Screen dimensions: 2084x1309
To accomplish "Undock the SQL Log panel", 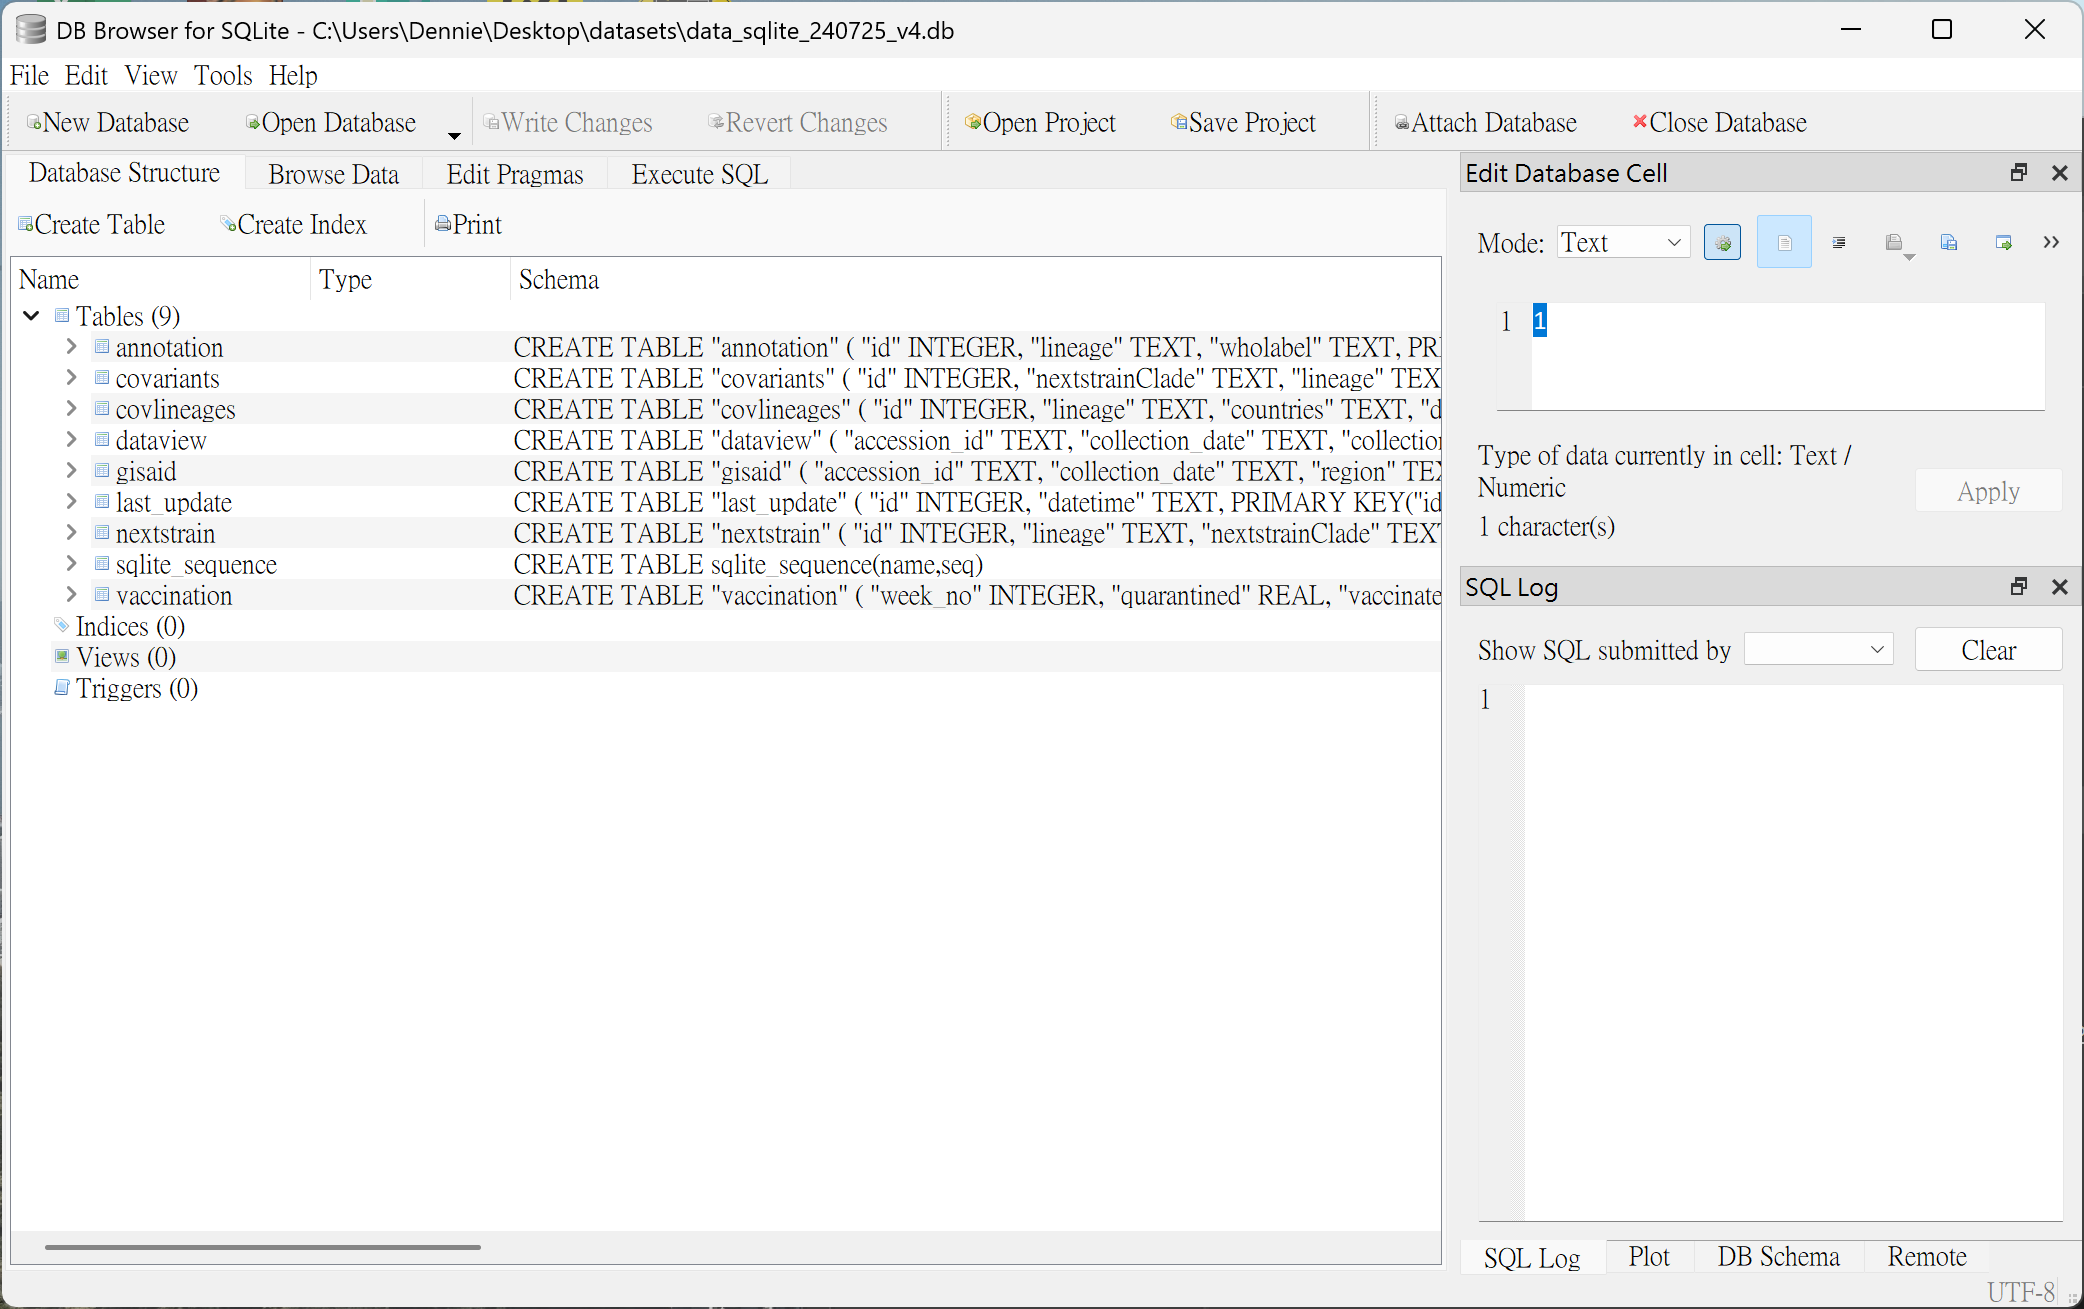I will click(x=2018, y=587).
